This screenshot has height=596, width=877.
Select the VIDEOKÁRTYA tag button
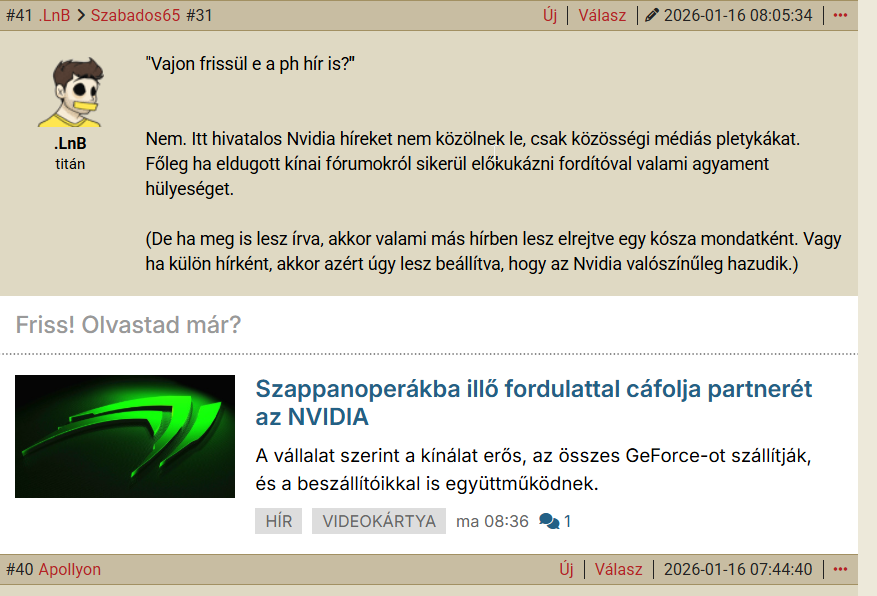point(379,521)
